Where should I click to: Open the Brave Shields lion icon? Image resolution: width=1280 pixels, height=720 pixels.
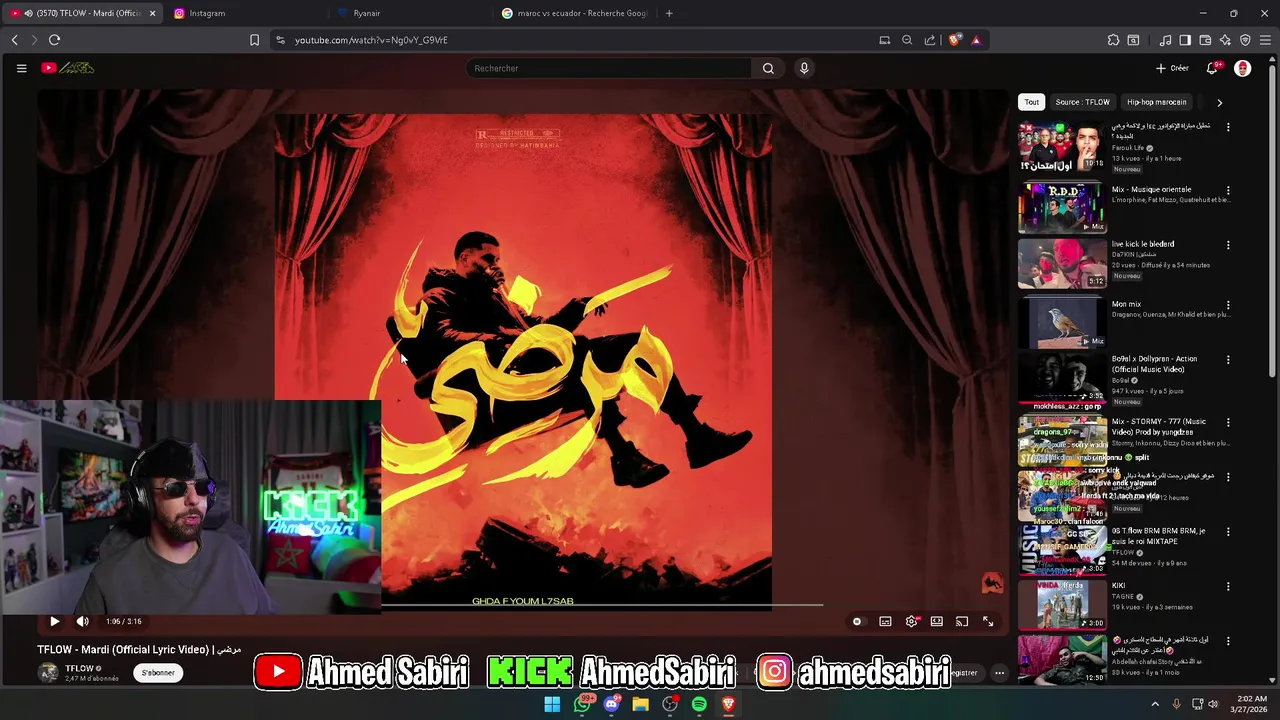tap(955, 40)
